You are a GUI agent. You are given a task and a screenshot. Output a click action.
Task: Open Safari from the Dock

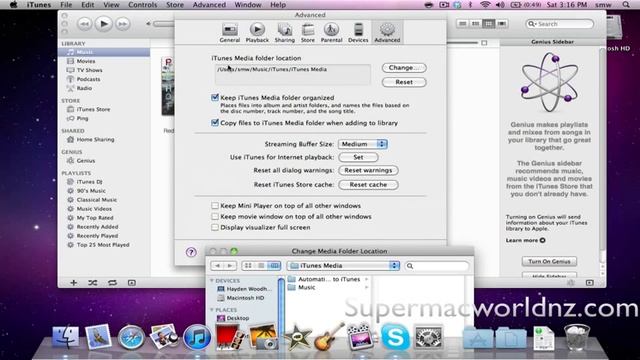pyautogui.click(x=131, y=338)
